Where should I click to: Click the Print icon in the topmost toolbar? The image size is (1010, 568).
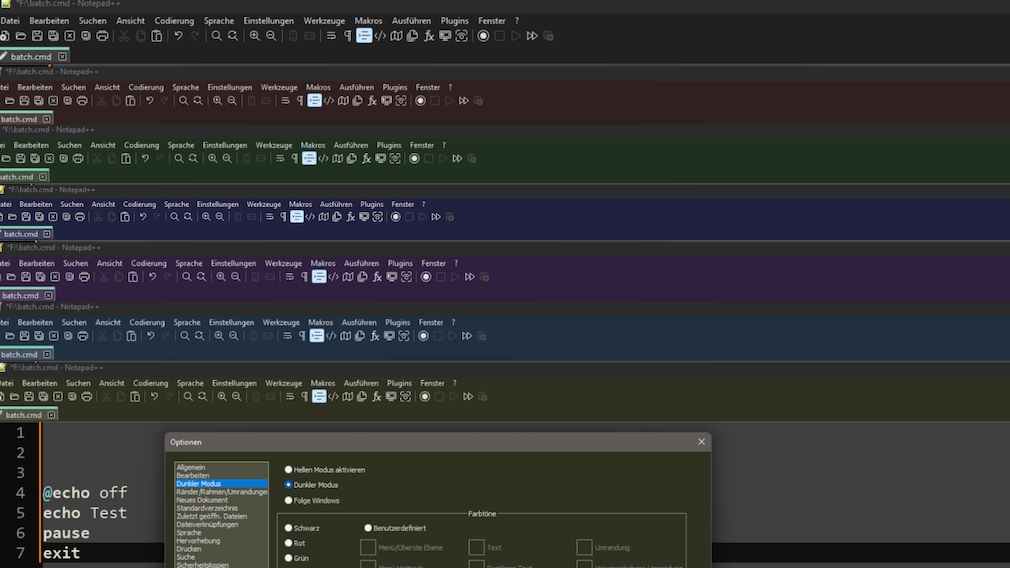point(101,36)
